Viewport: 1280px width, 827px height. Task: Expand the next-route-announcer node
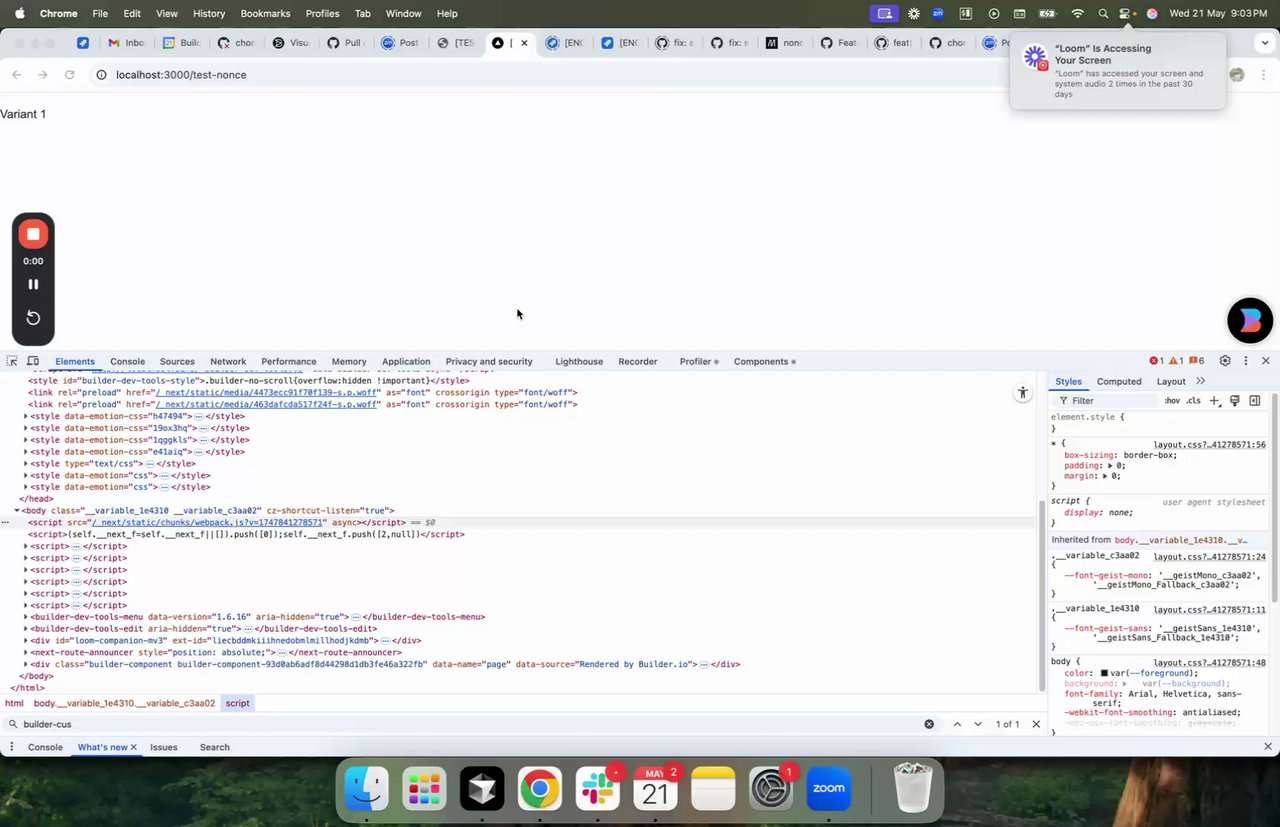(25, 653)
